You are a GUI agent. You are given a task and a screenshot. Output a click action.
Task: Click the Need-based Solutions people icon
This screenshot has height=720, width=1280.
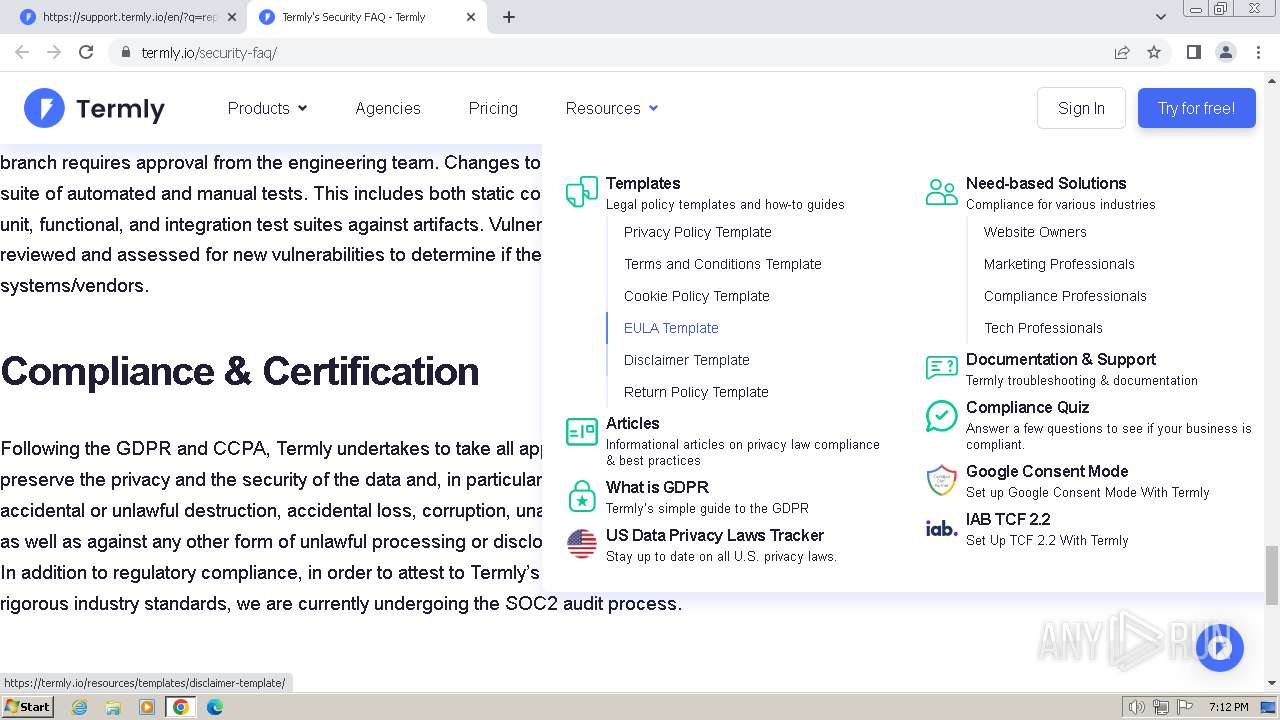(x=942, y=192)
